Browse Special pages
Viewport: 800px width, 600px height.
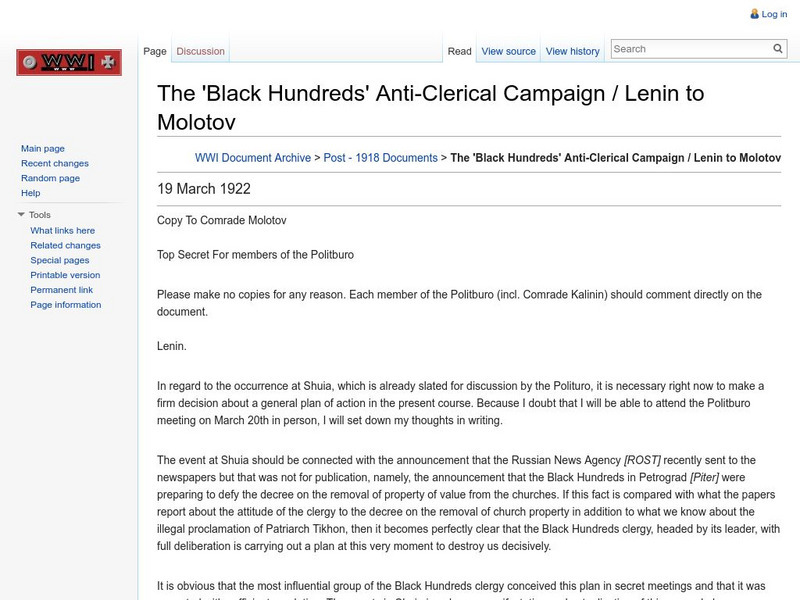coord(58,259)
